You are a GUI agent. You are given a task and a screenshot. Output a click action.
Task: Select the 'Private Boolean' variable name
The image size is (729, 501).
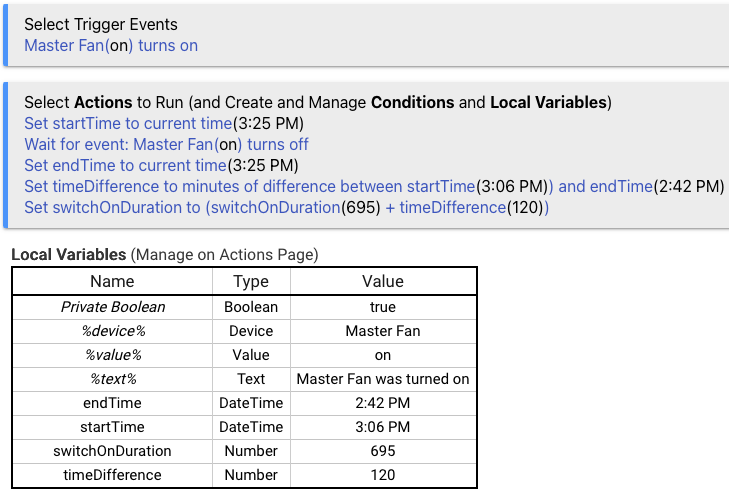pyautogui.click(x=113, y=307)
